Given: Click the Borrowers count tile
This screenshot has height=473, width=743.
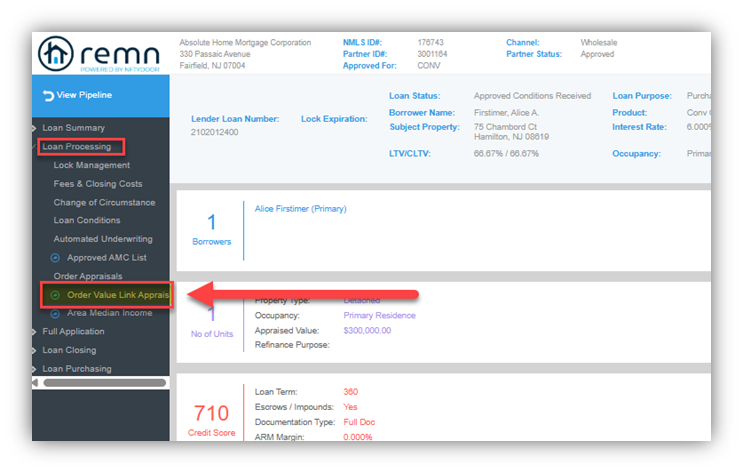Looking at the screenshot, I should (211, 229).
